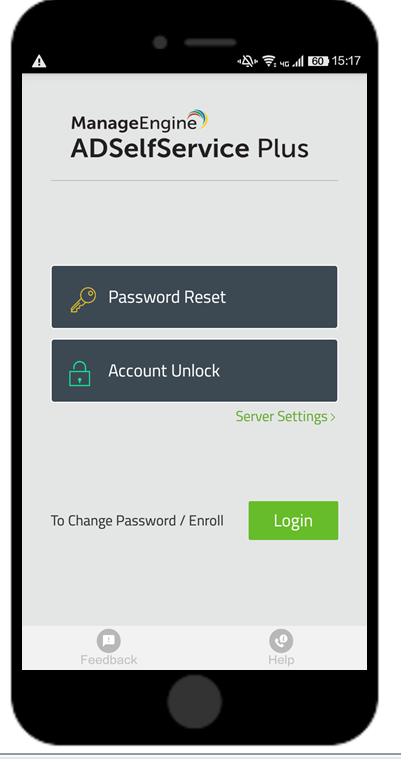
Task: Tap the battery level indicator showing 60
Action: (x=318, y=61)
